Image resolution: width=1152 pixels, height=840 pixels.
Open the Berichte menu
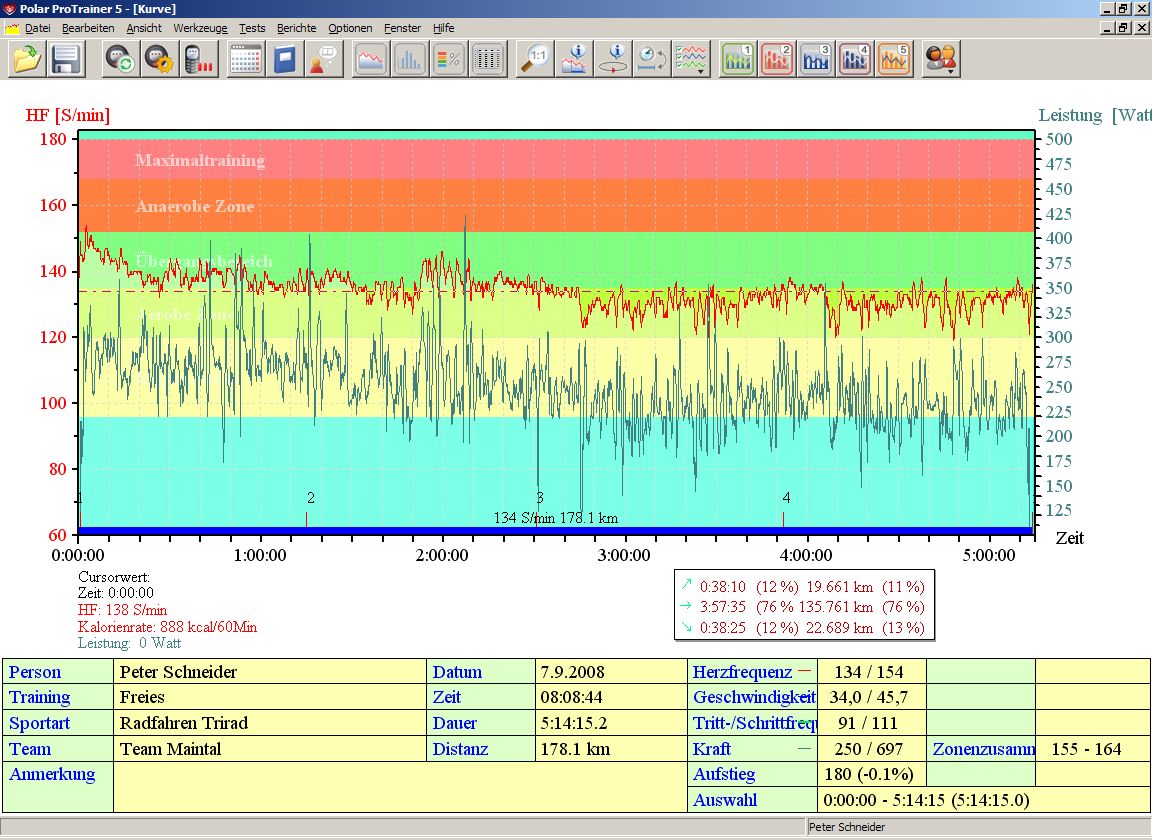(296, 28)
